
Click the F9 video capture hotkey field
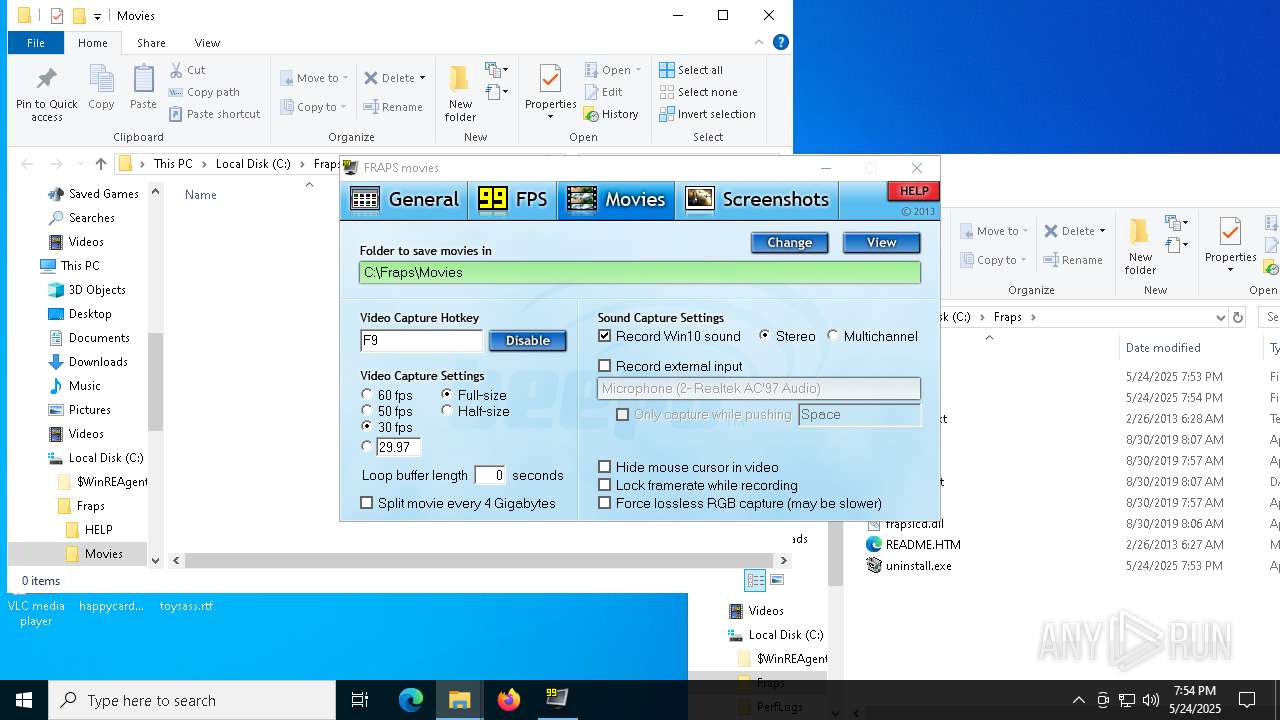(x=421, y=341)
